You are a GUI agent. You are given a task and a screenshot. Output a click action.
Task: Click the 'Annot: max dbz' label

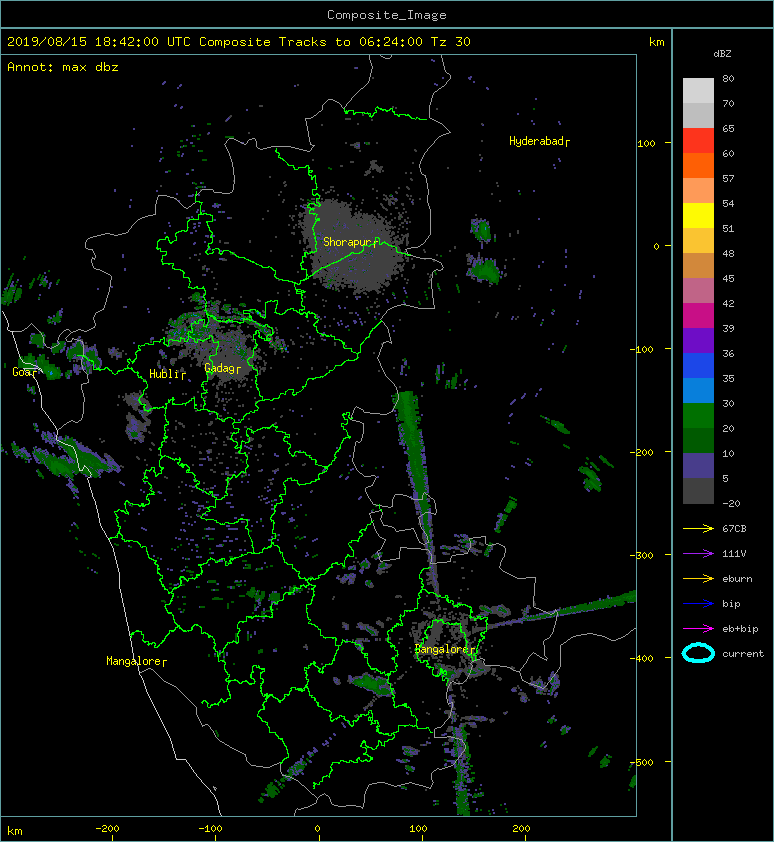pyautogui.click(x=63, y=67)
